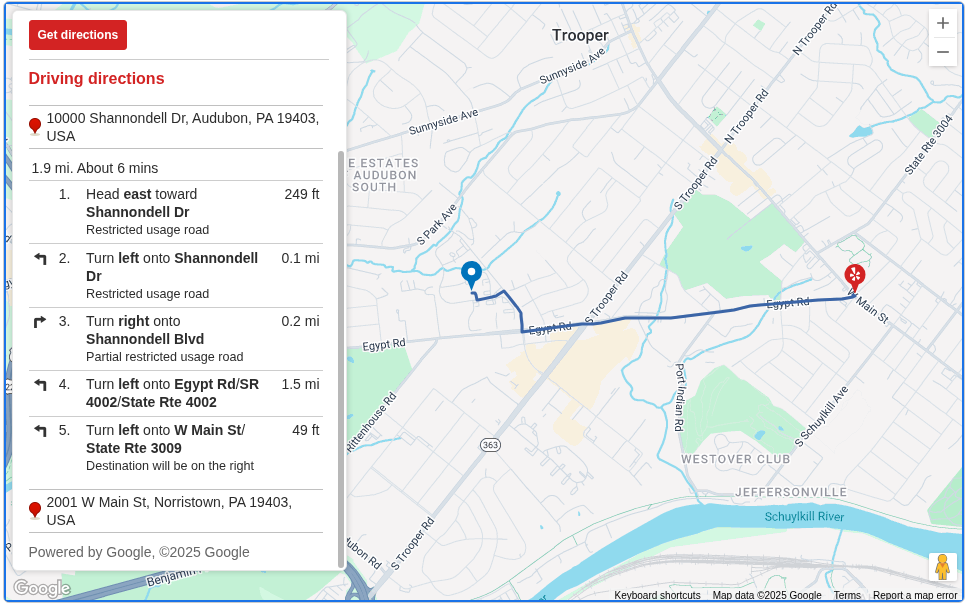Screen dimensions: 966x606
Task: Click the left-turn arrow for step 2
Action: [40, 257]
